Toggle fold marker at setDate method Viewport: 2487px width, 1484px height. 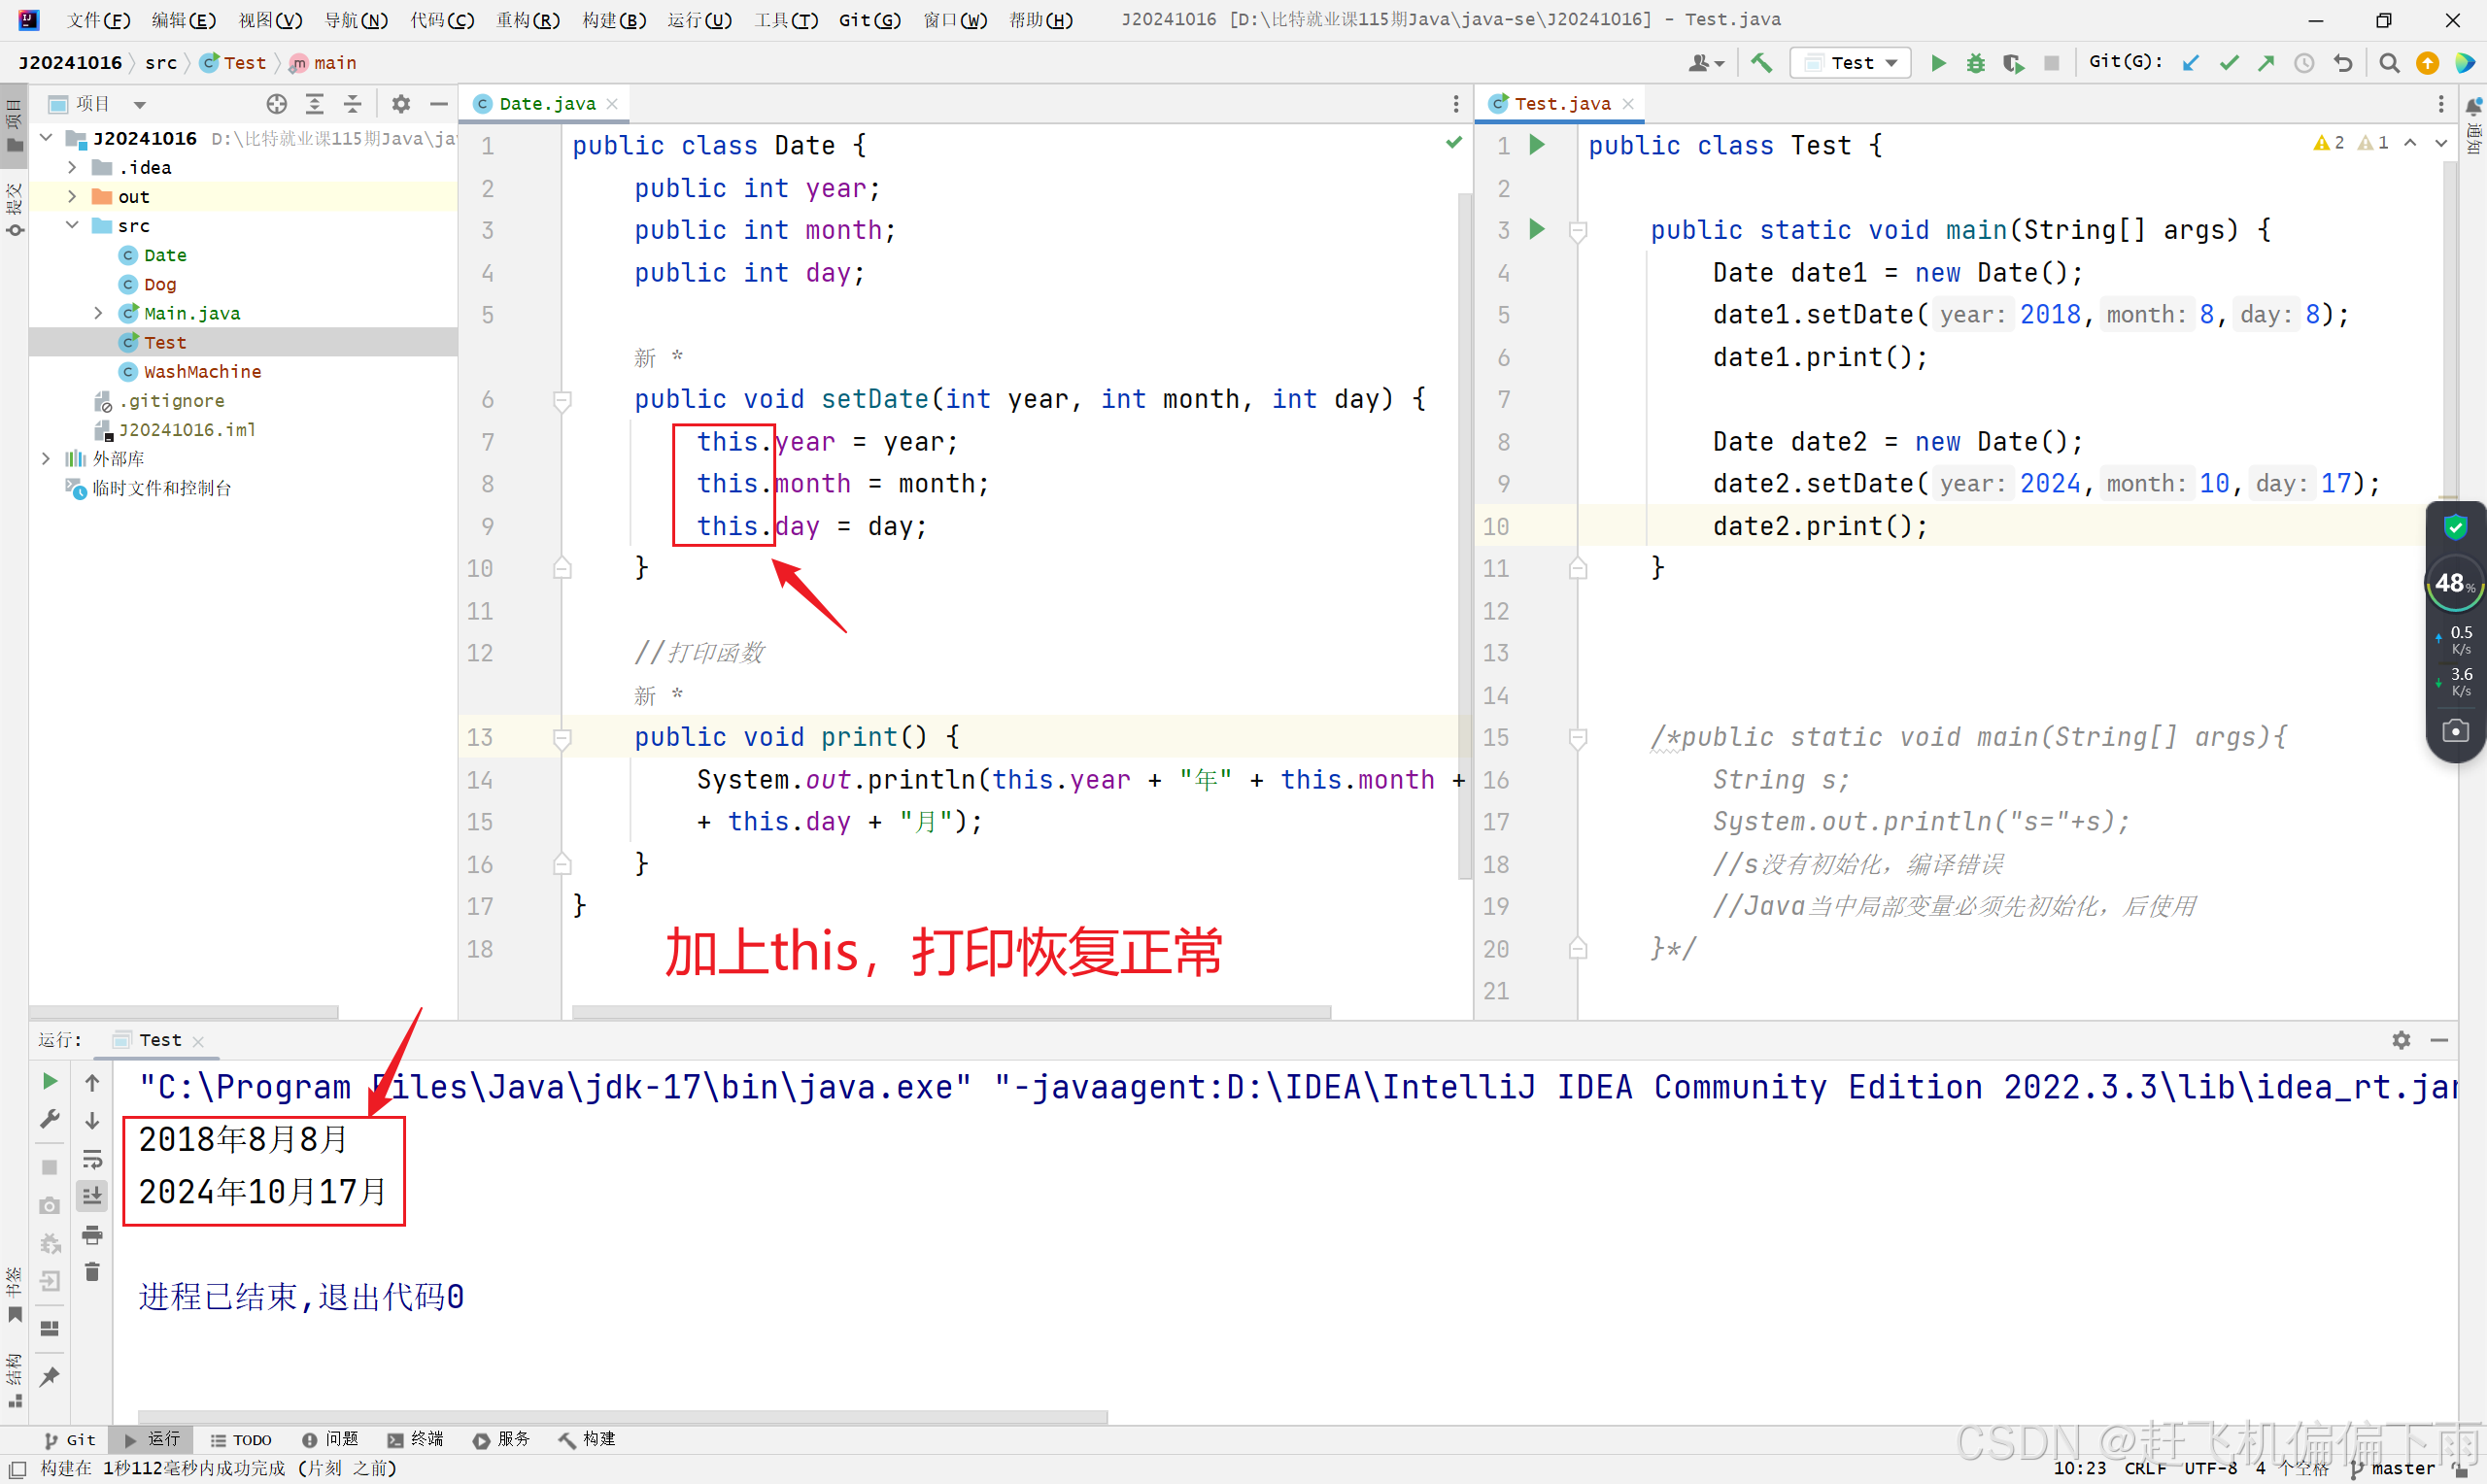[x=562, y=400]
